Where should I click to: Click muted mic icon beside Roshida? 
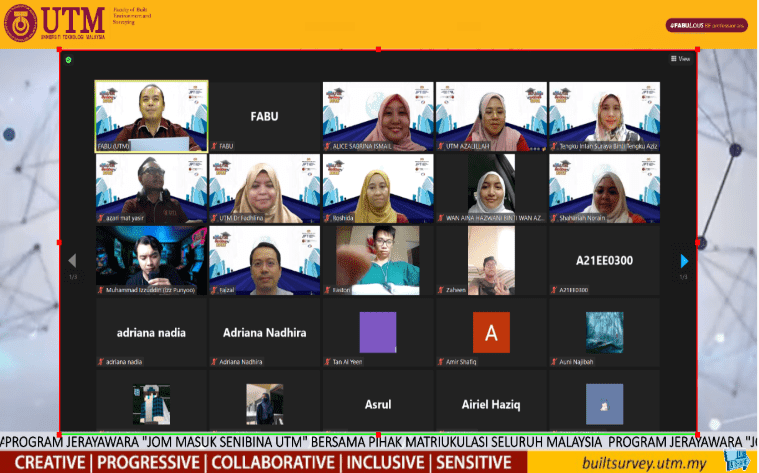tap(327, 218)
